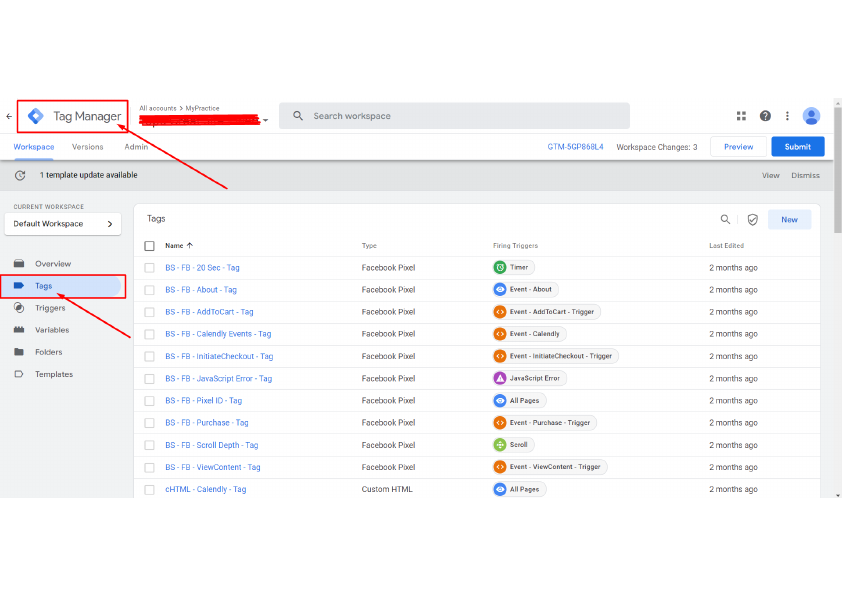Open the Default Workspace selector
The width and height of the screenshot is (842, 595).
[63, 224]
